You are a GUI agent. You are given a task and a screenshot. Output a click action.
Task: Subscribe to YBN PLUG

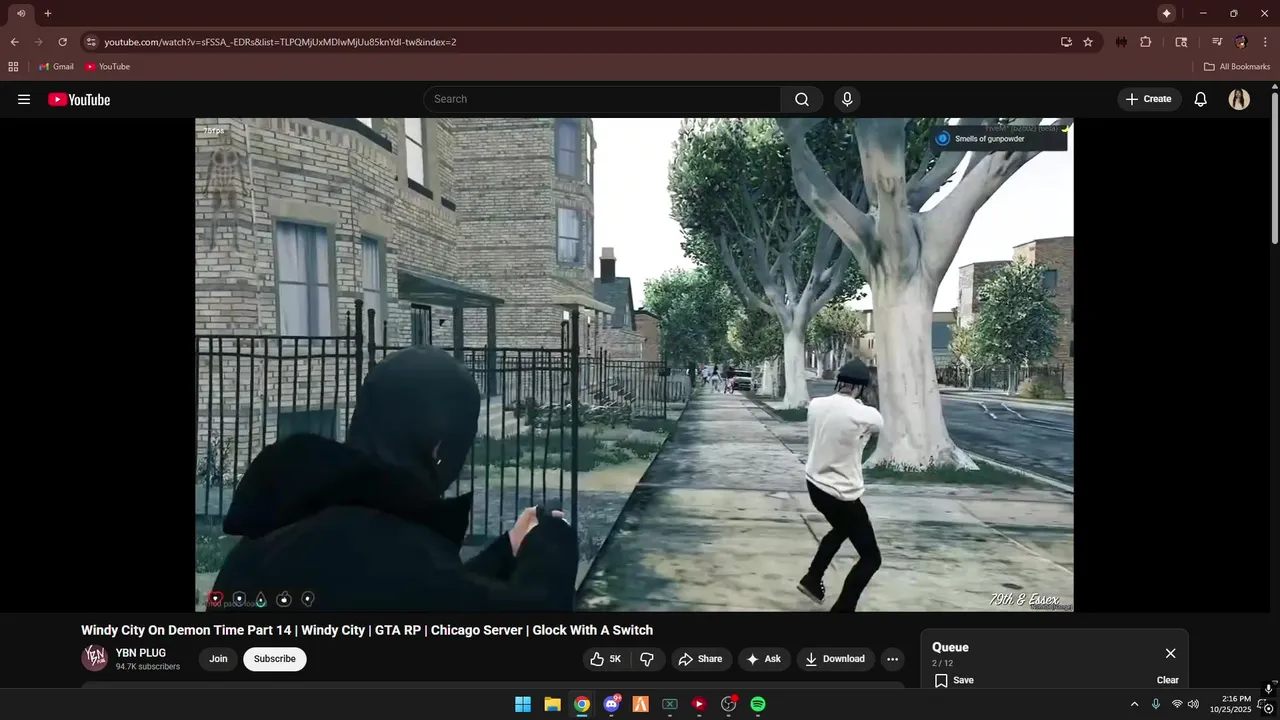tap(274, 659)
